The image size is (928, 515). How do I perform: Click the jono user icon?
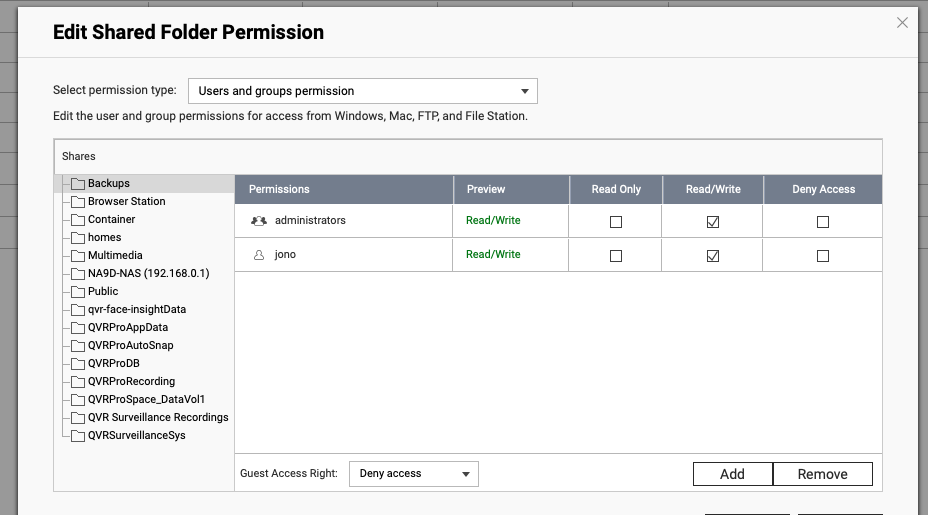pos(259,255)
